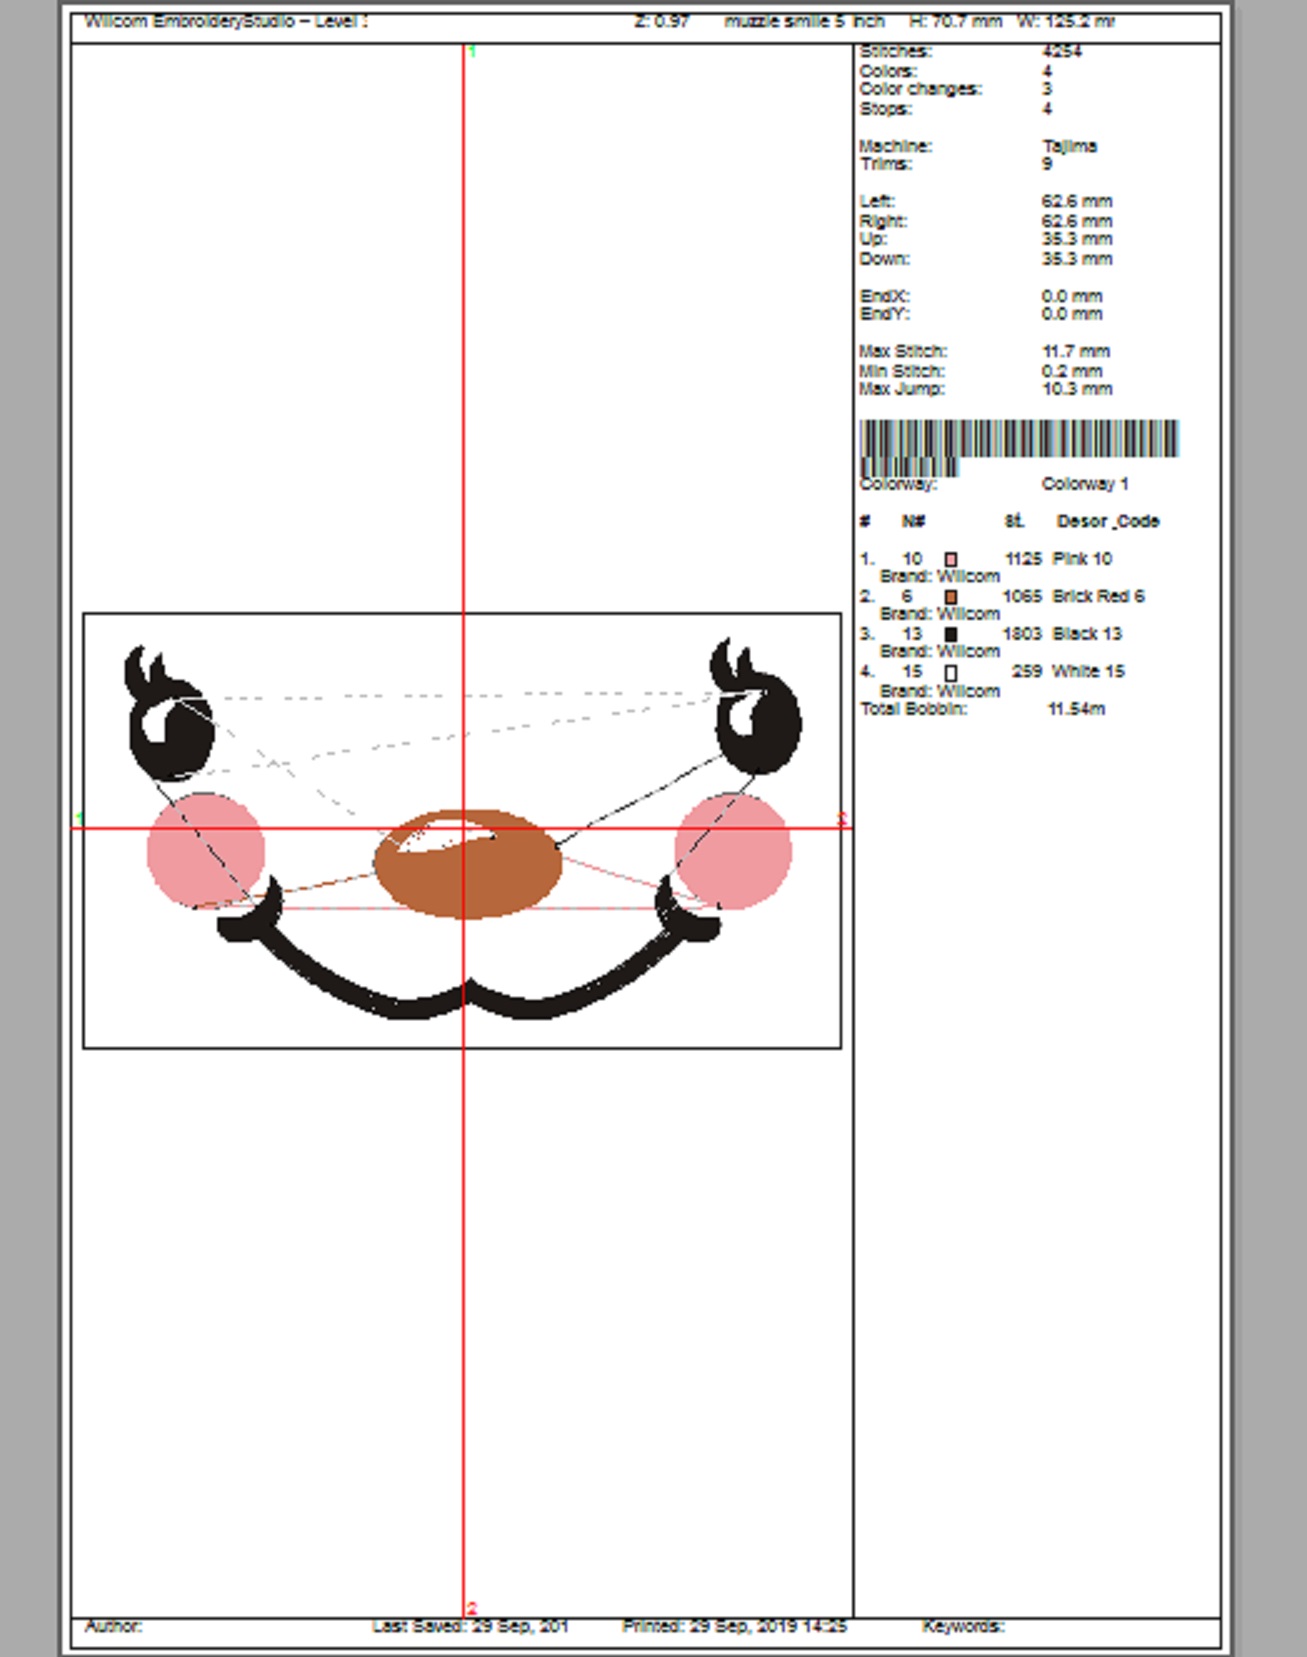Click the 'Printed: 29 Sep, 2019 14:25' footer text

click(x=734, y=1626)
